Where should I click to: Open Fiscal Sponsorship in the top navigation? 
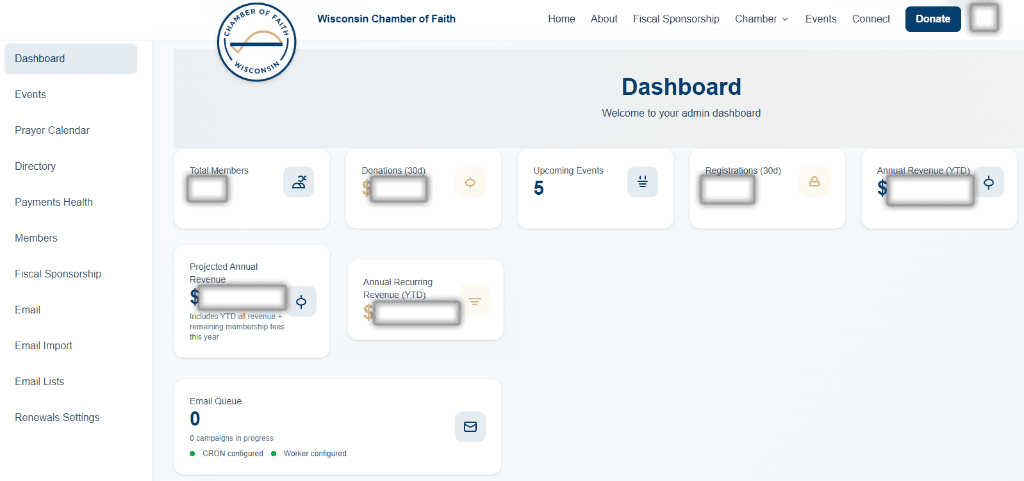[676, 19]
